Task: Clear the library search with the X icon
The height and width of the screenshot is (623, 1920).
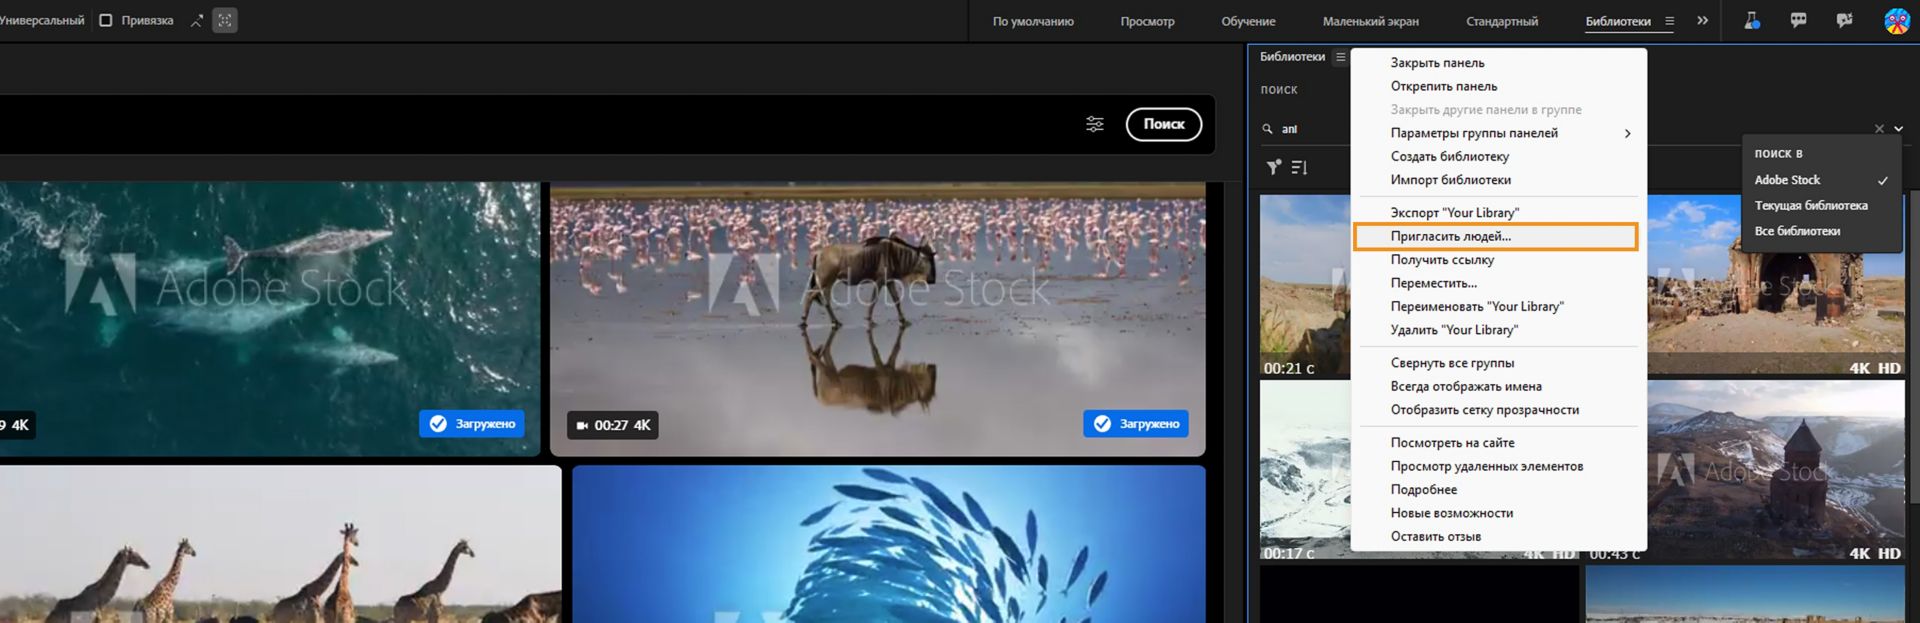Action: point(1879,129)
